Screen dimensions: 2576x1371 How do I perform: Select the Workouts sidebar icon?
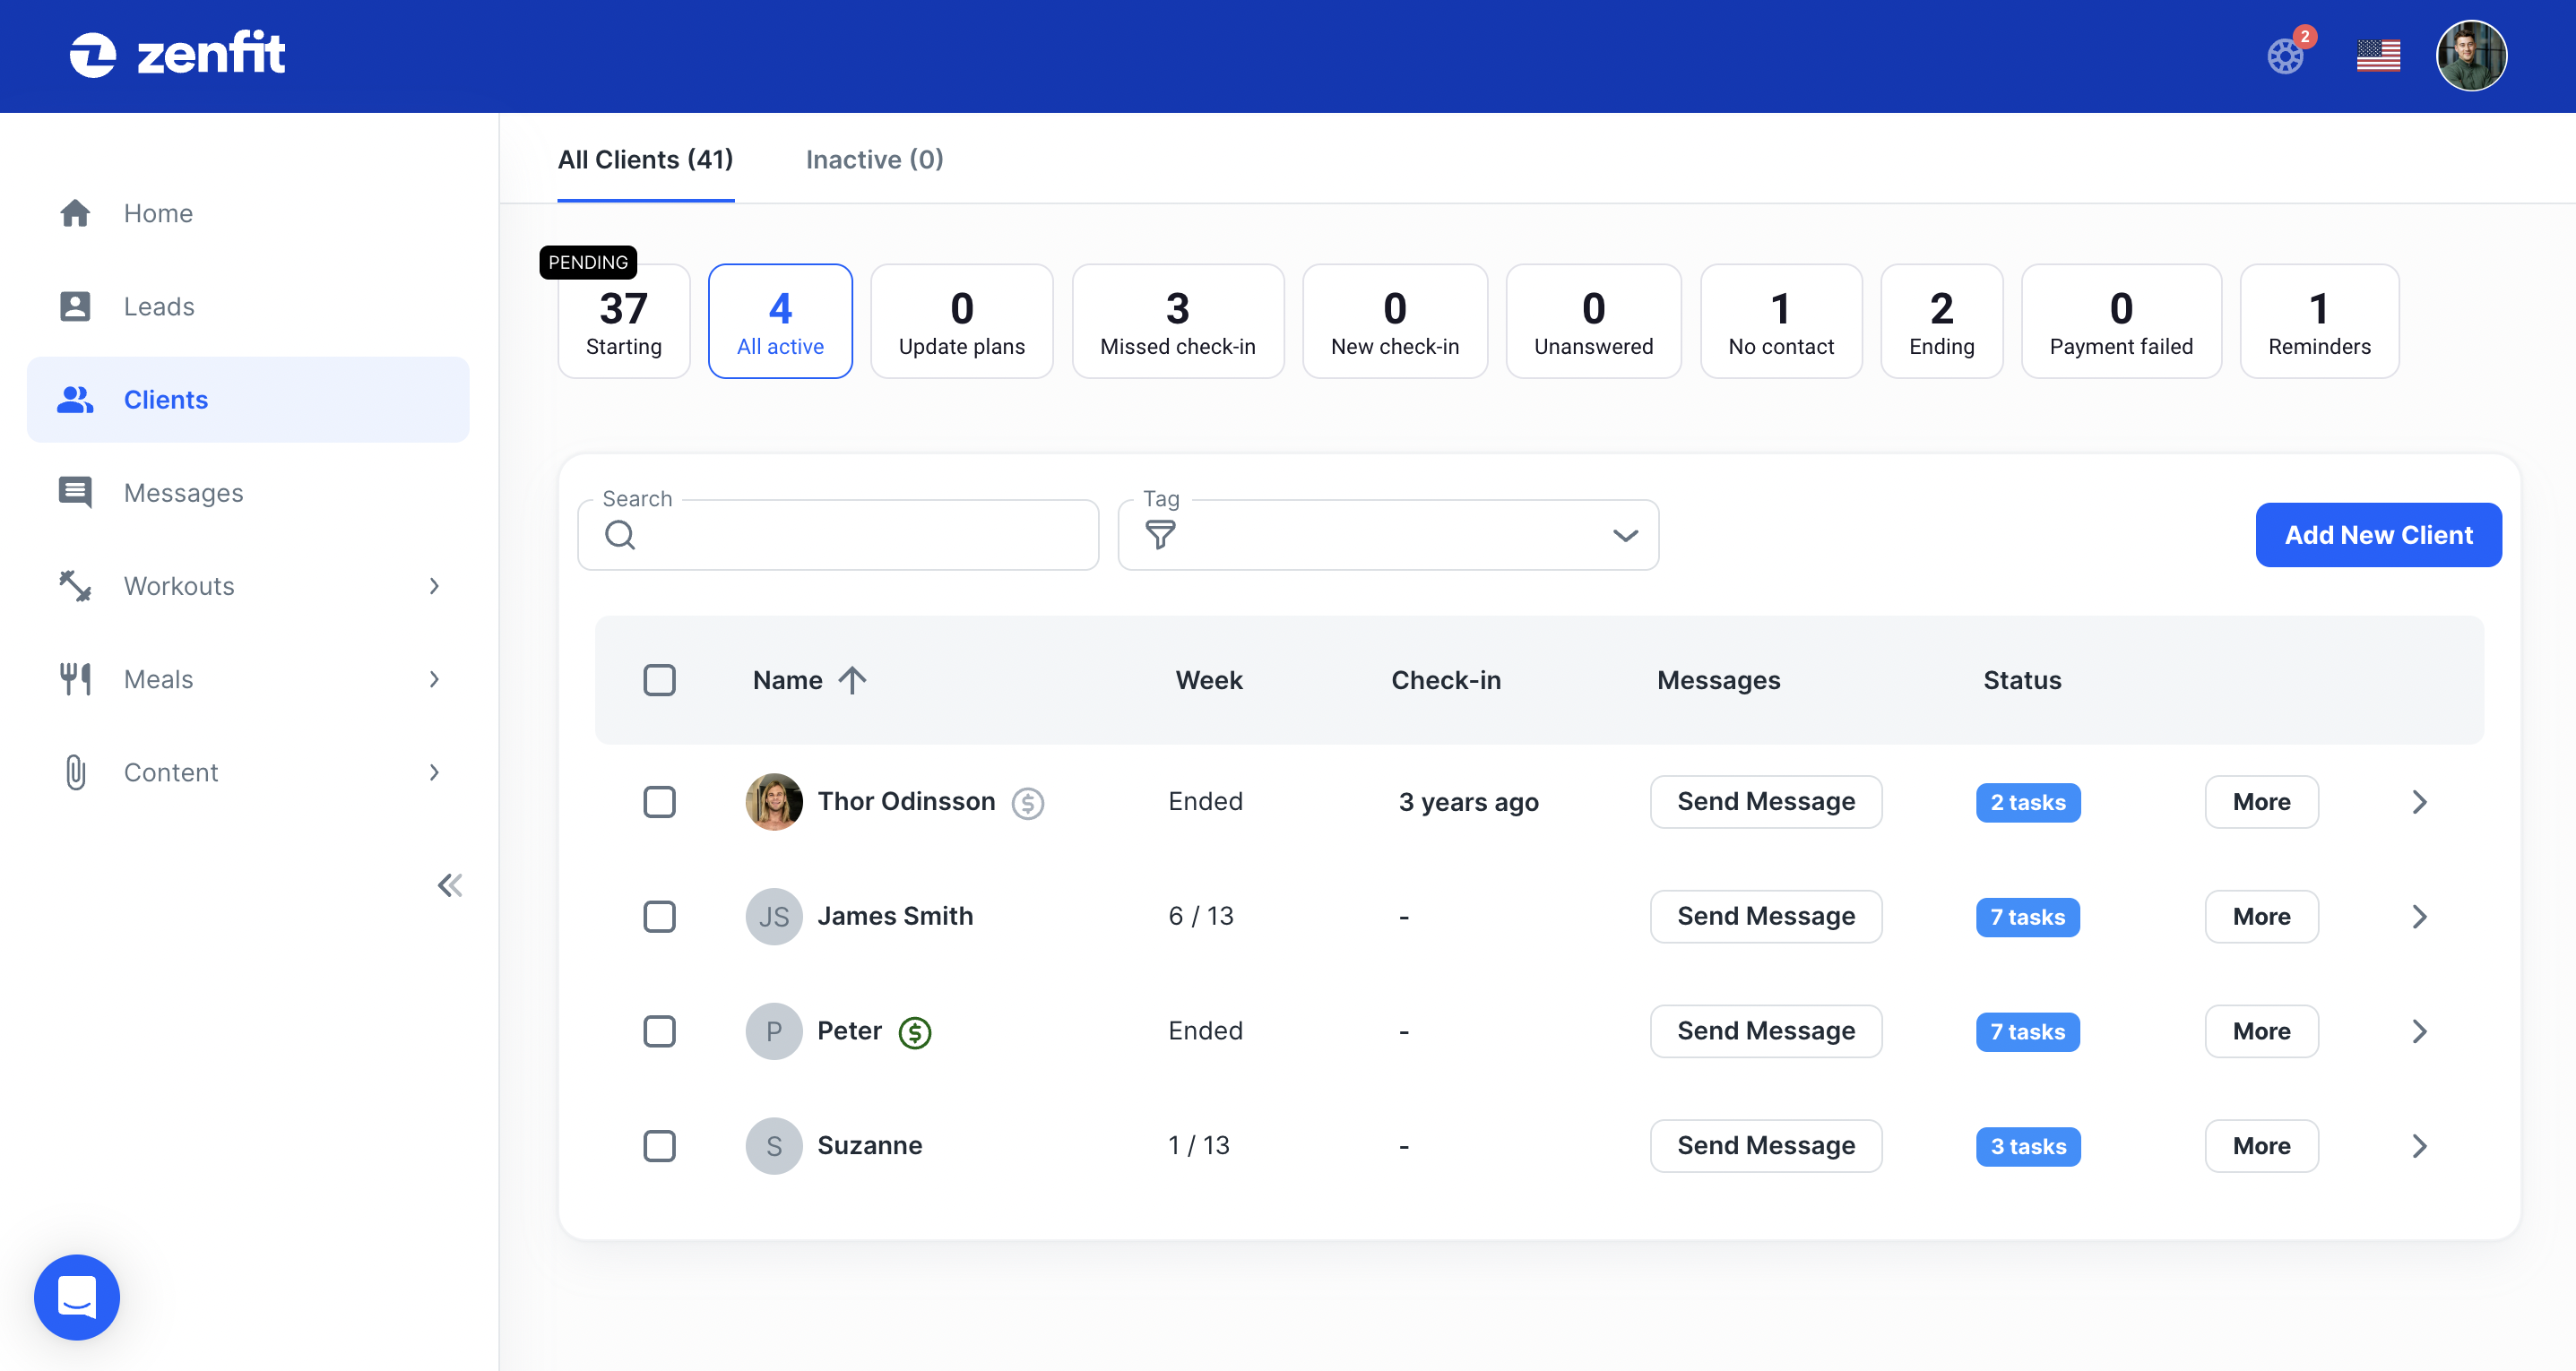pos(75,586)
